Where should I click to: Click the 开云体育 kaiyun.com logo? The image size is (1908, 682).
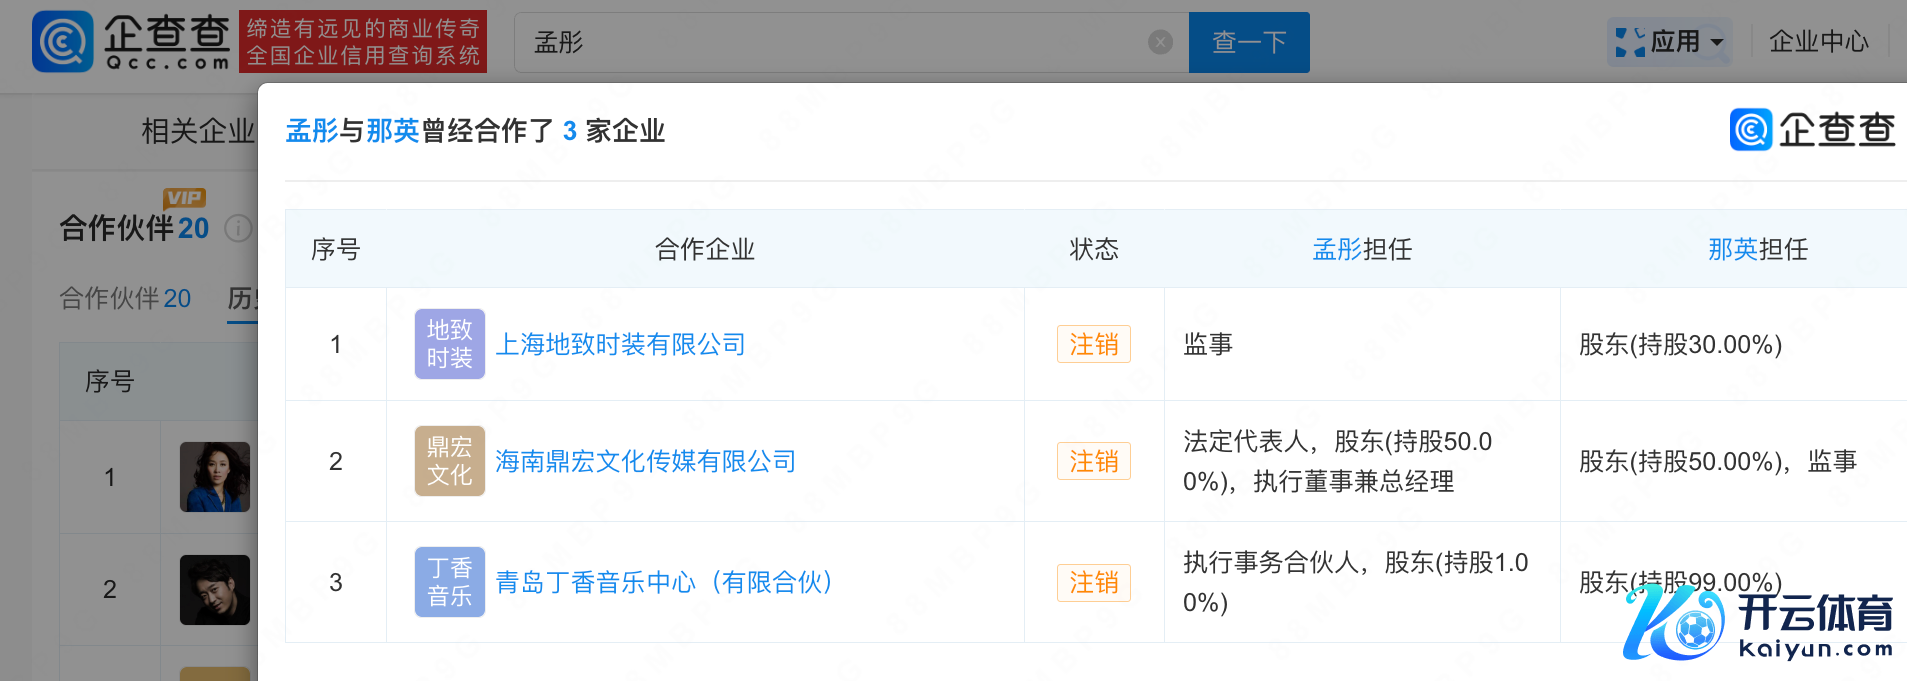tap(1760, 623)
